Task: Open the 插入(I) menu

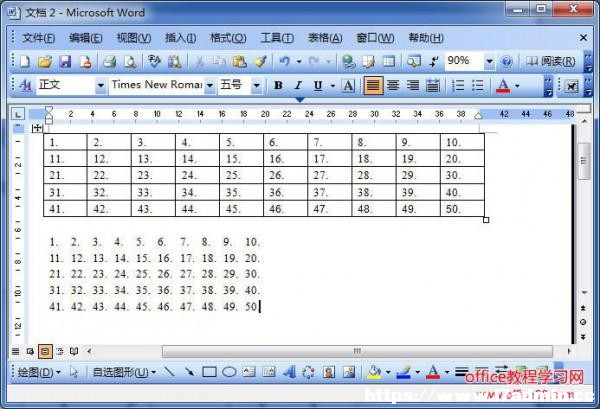Action: (x=181, y=38)
